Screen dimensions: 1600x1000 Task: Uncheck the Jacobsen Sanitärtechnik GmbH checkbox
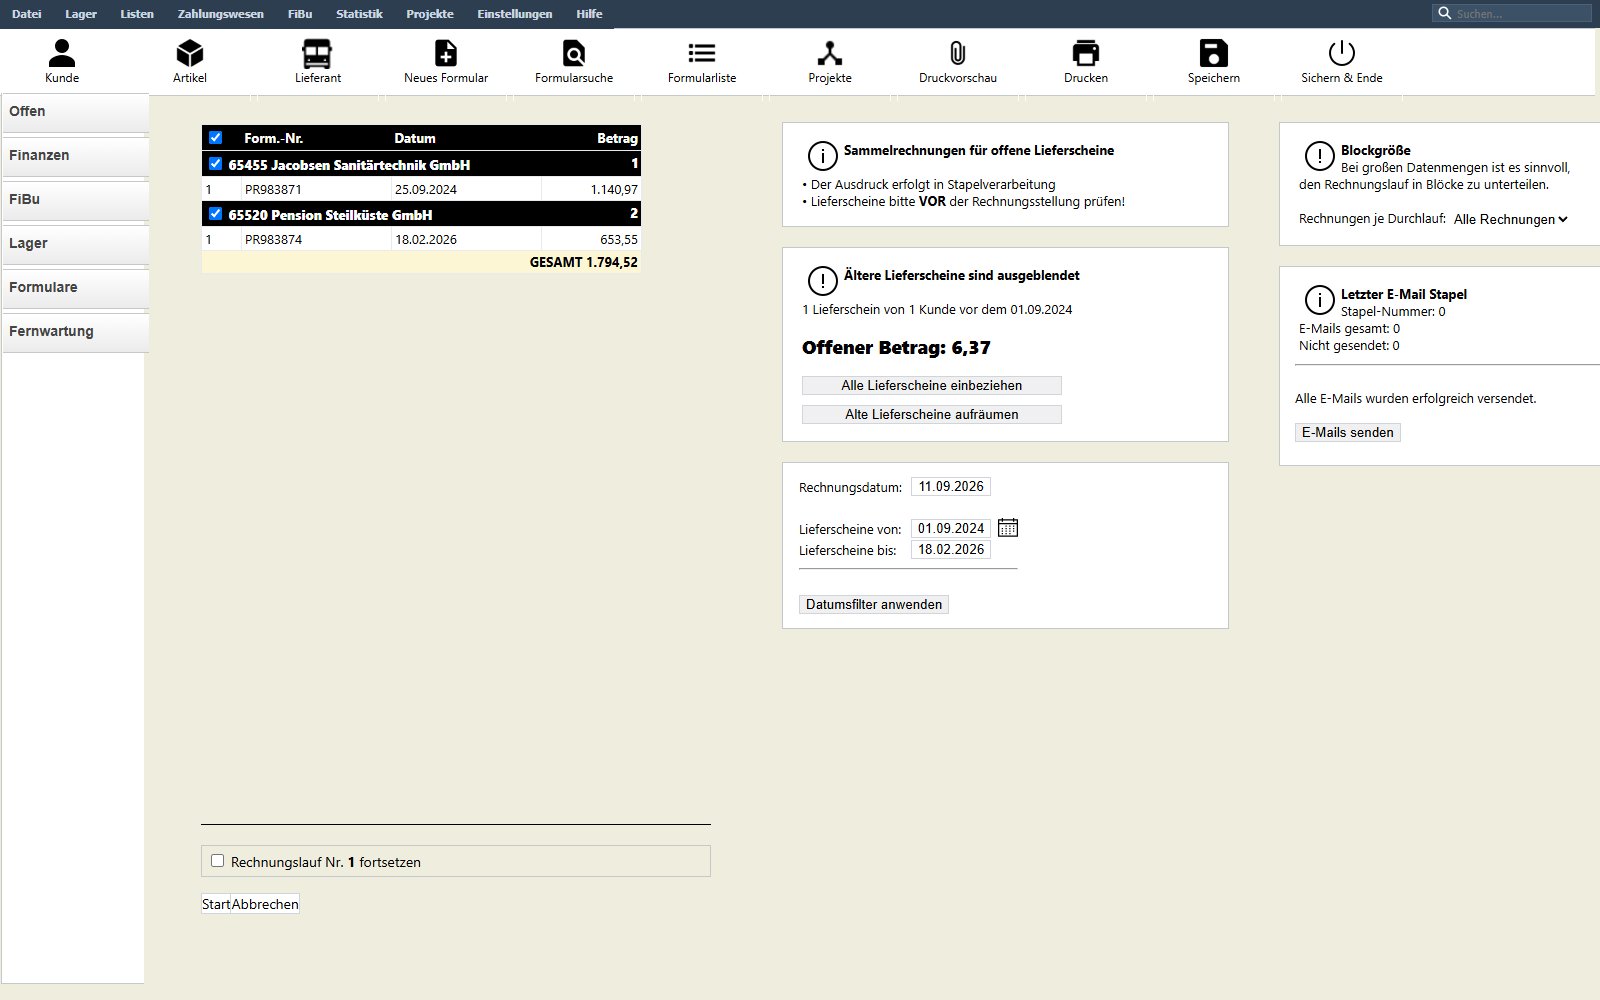coord(215,164)
